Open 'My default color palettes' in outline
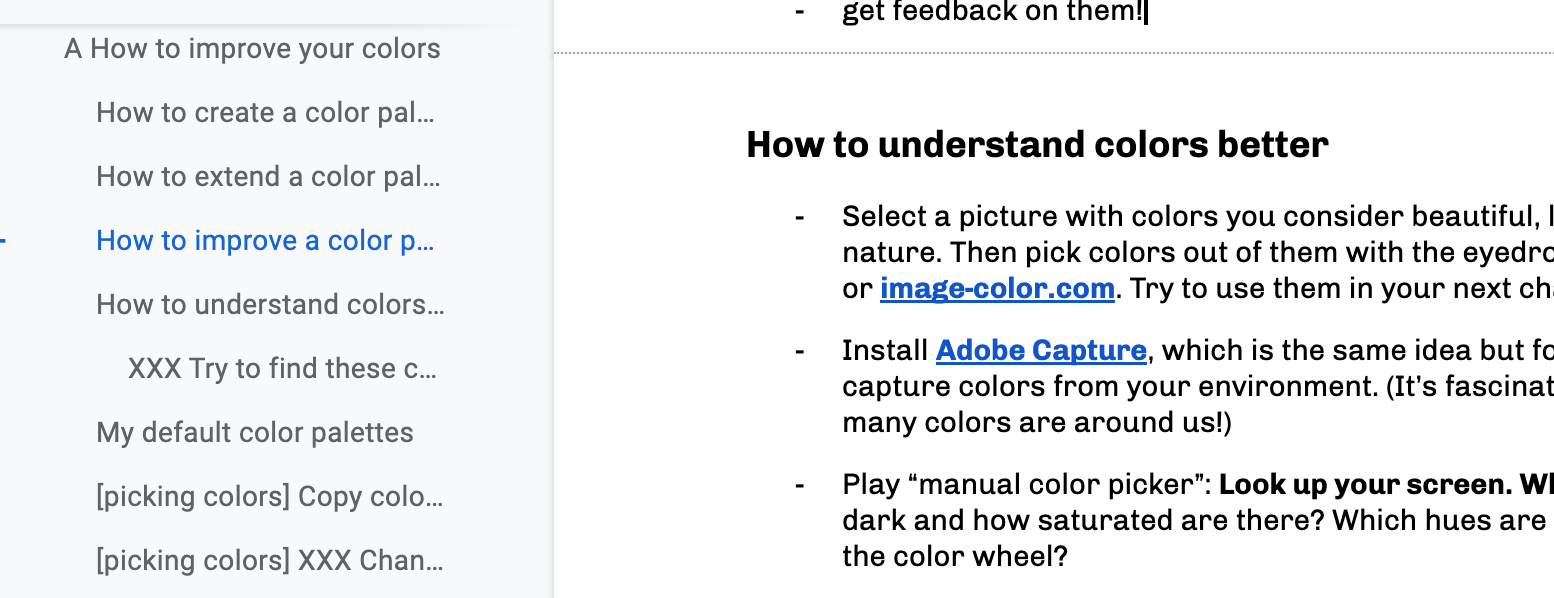The image size is (1554, 598). (255, 433)
